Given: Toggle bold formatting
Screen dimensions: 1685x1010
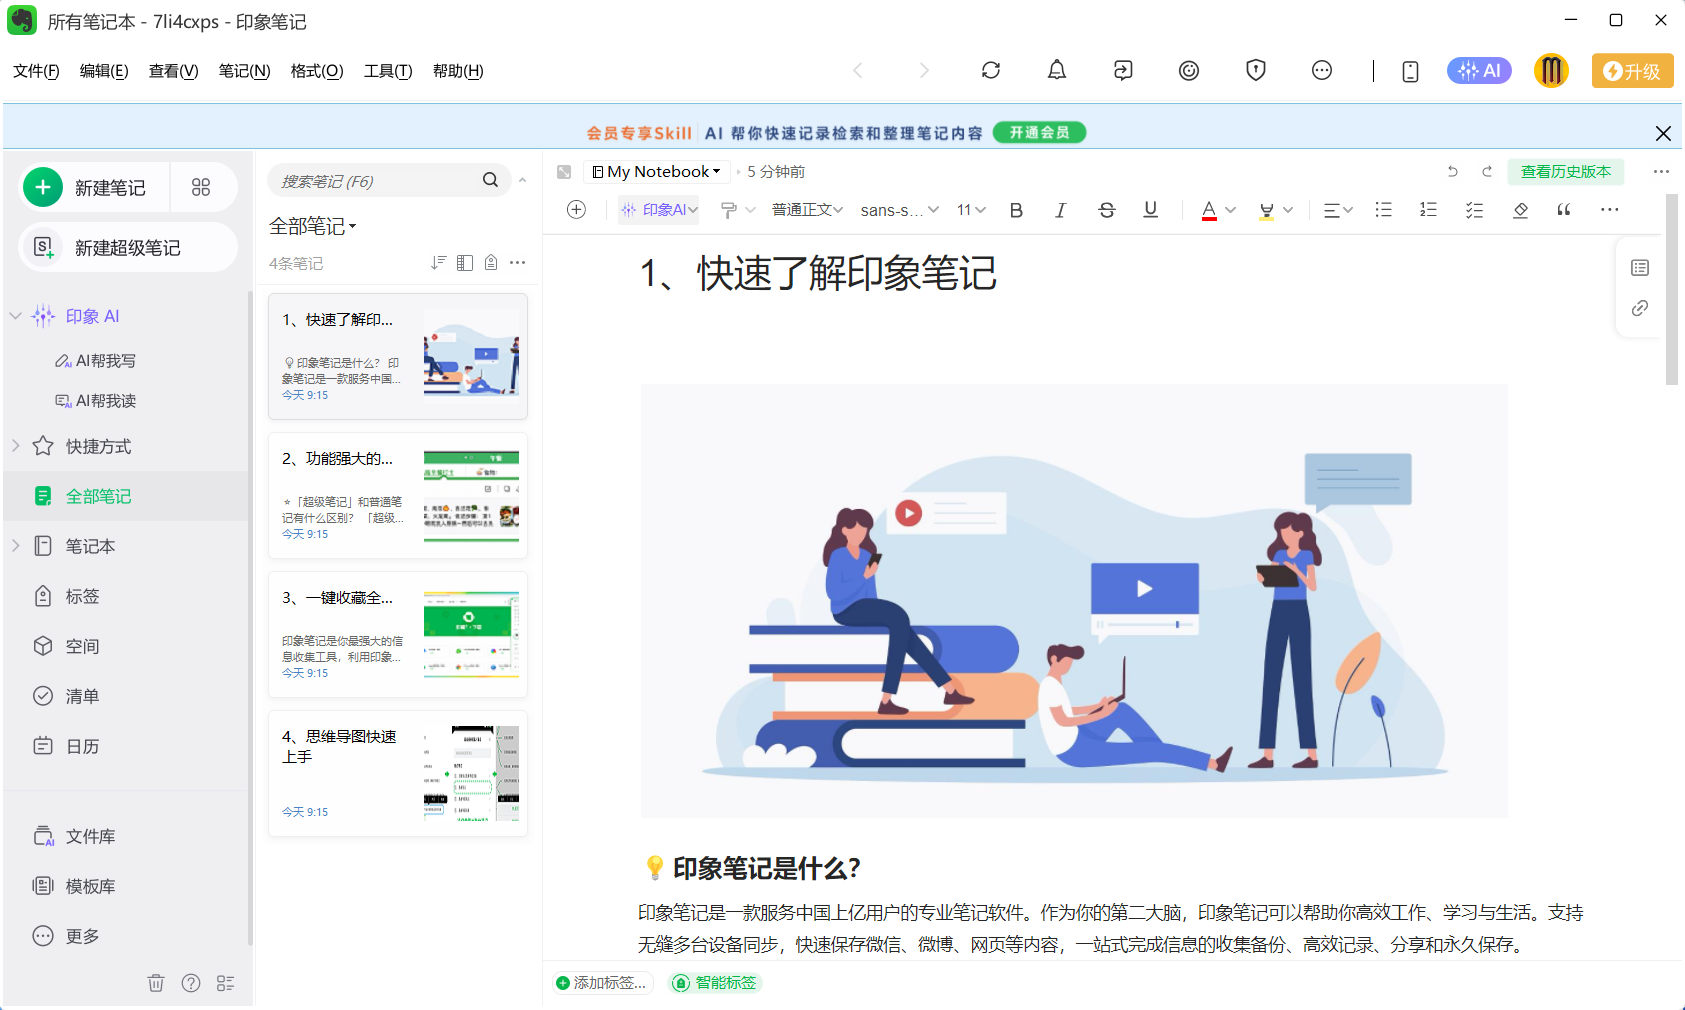Looking at the screenshot, I should click(x=1016, y=210).
